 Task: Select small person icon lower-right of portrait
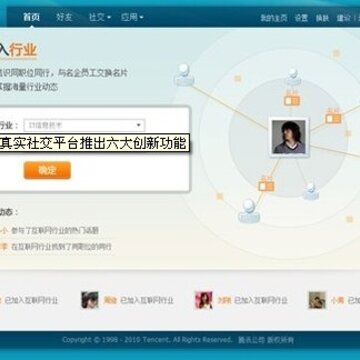pos(311,192)
